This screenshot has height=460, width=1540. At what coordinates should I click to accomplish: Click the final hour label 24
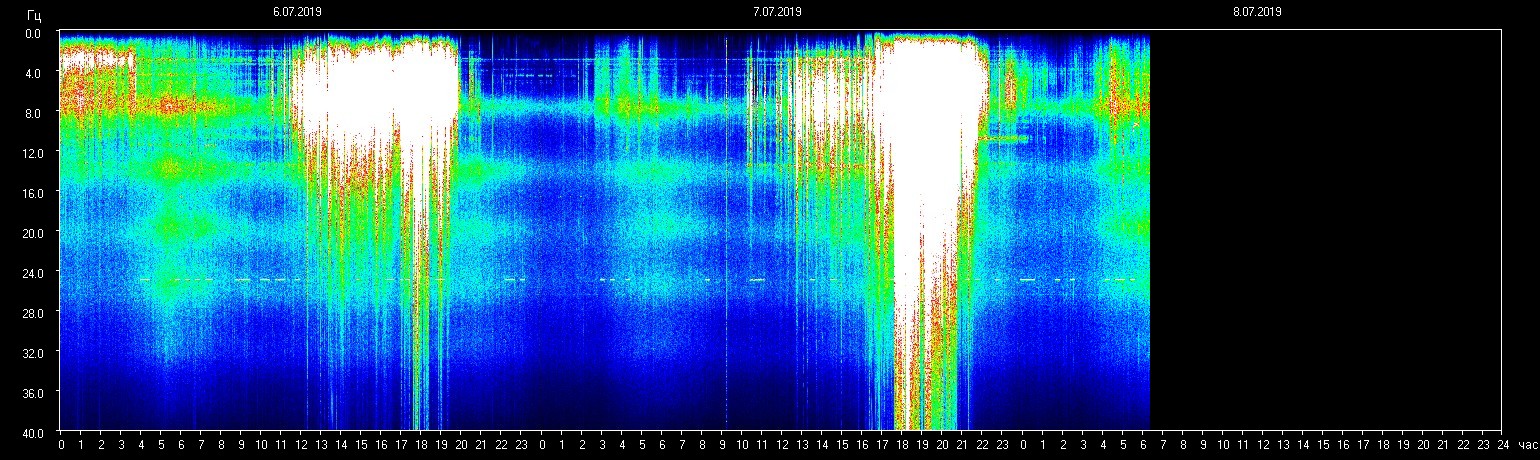(1503, 445)
